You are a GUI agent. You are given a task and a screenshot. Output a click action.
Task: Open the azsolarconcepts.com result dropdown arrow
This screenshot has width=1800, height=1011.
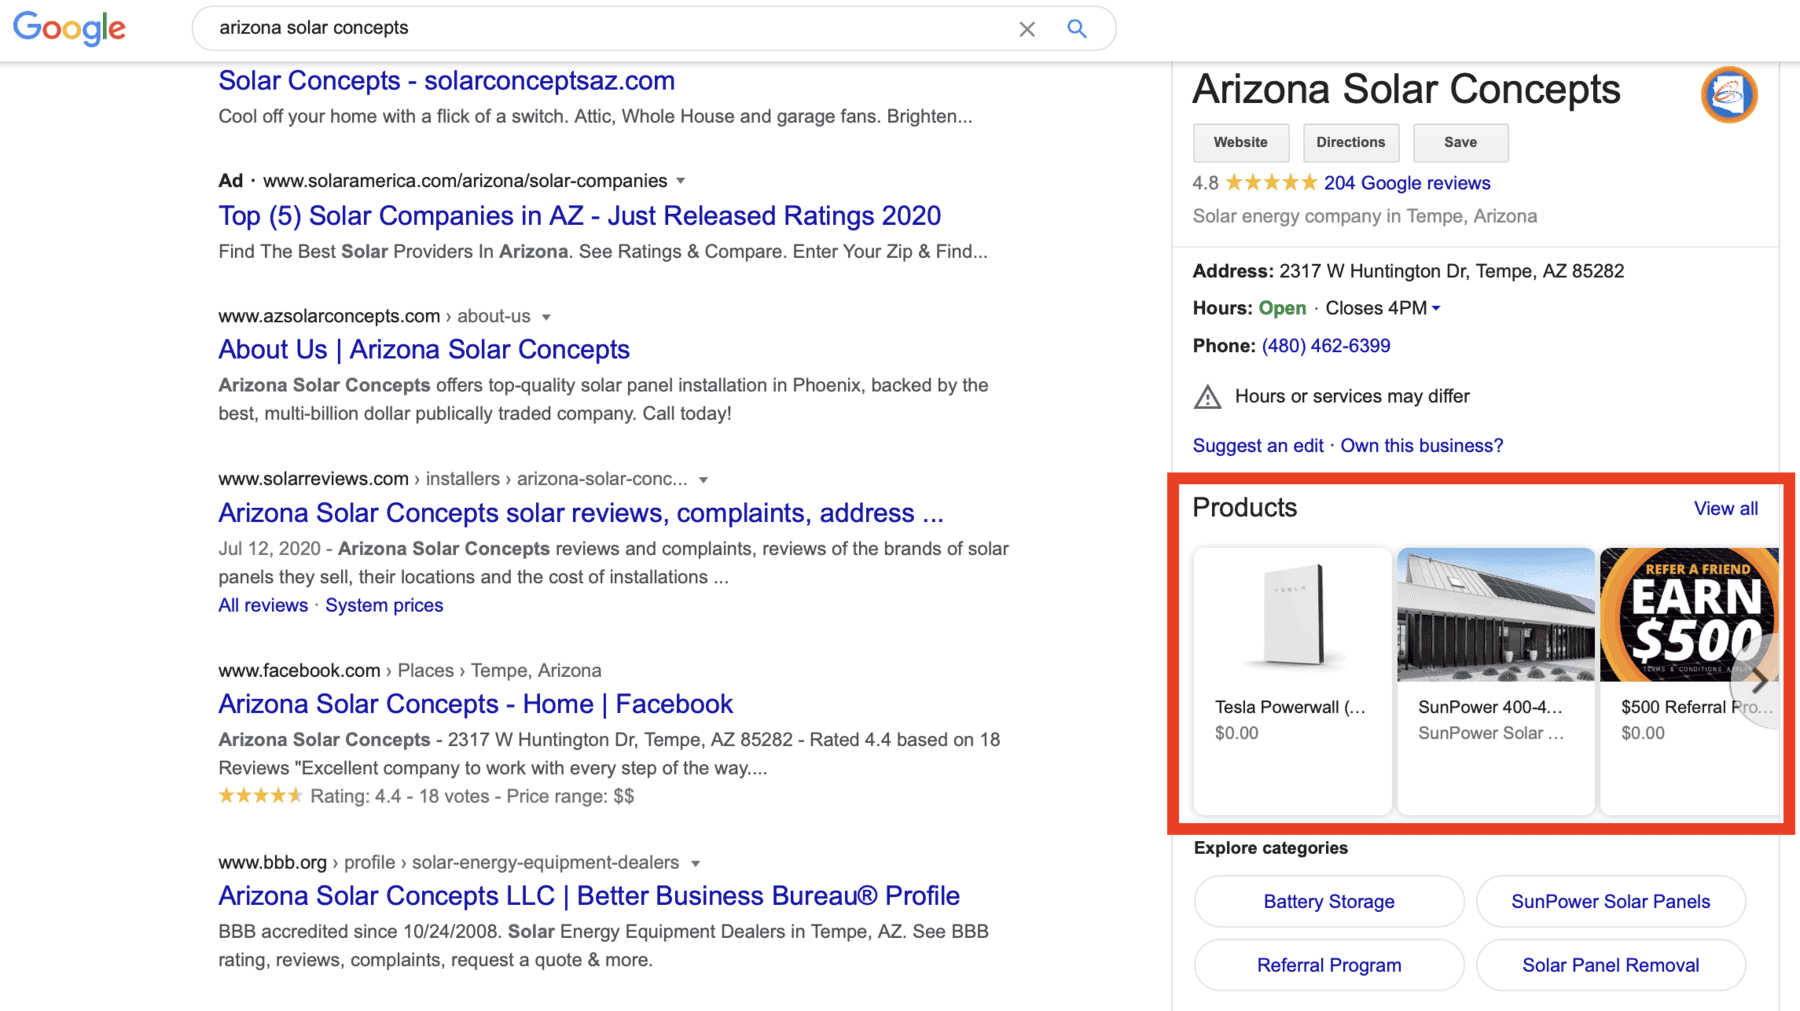546,317
